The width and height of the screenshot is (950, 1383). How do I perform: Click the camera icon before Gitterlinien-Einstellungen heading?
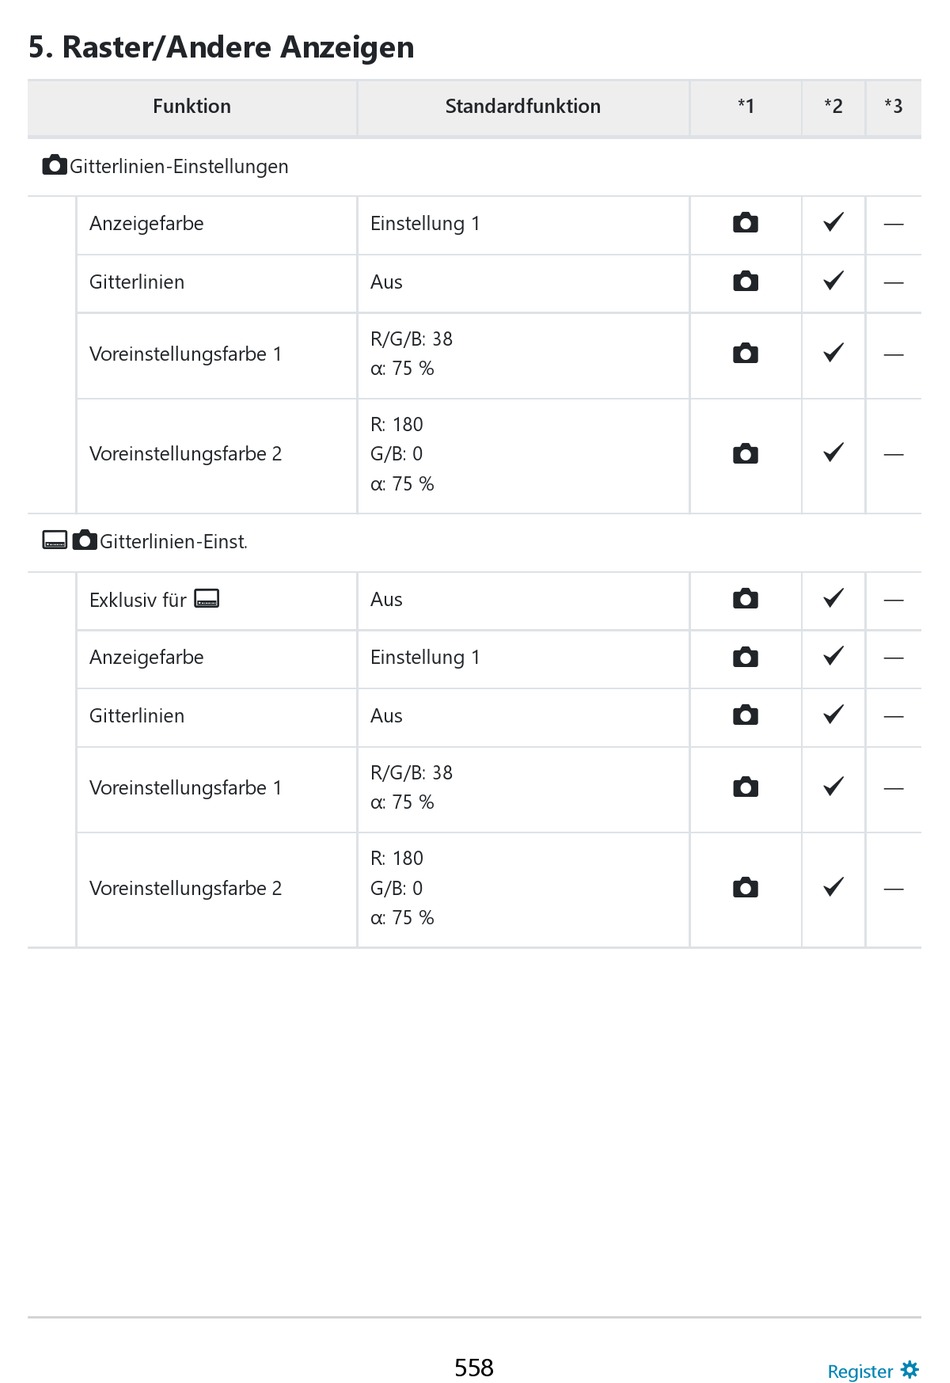[54, 165]
